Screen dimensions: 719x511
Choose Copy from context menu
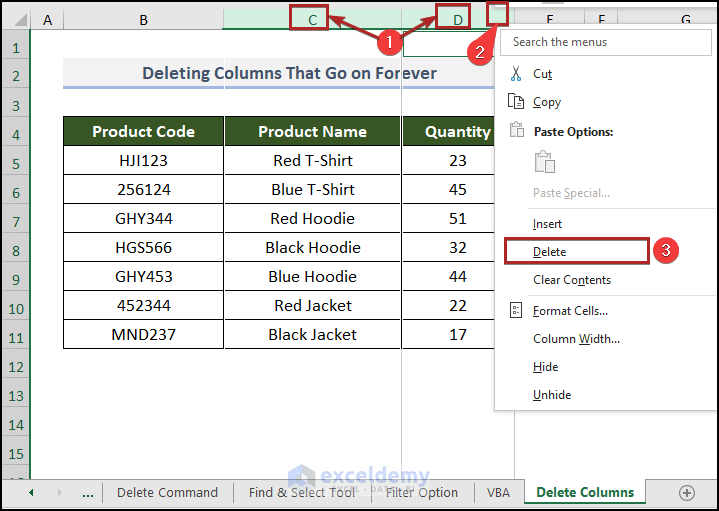click(x=605, y=102)
